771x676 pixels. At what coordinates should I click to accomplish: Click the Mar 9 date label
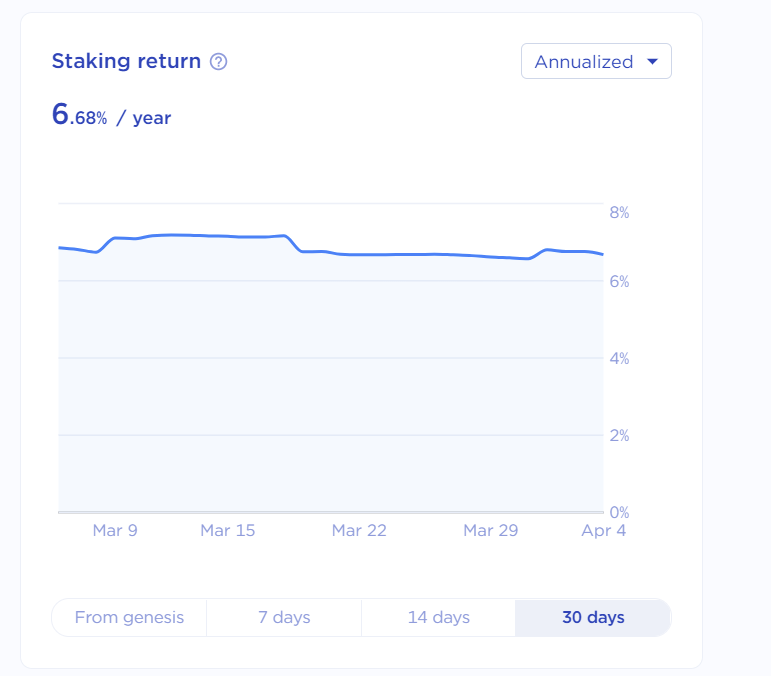[115, 531]
